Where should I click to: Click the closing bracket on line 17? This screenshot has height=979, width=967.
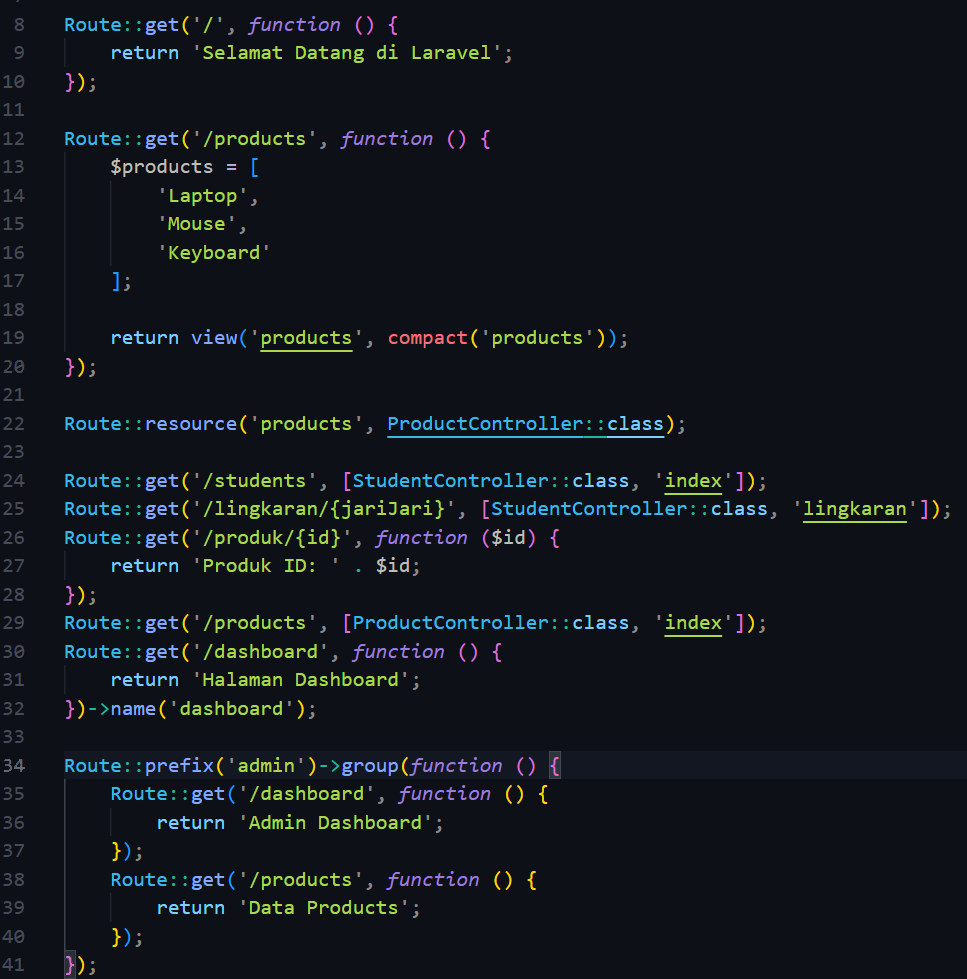(116, 282)
